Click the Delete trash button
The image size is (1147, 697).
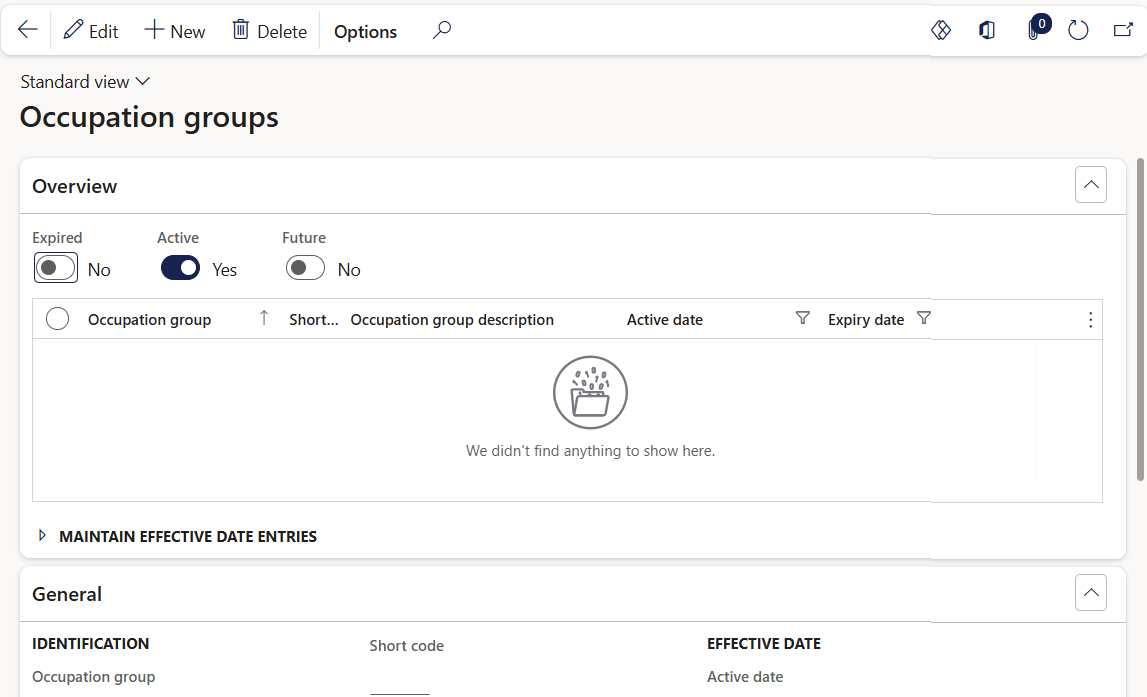tap(269, 31)
